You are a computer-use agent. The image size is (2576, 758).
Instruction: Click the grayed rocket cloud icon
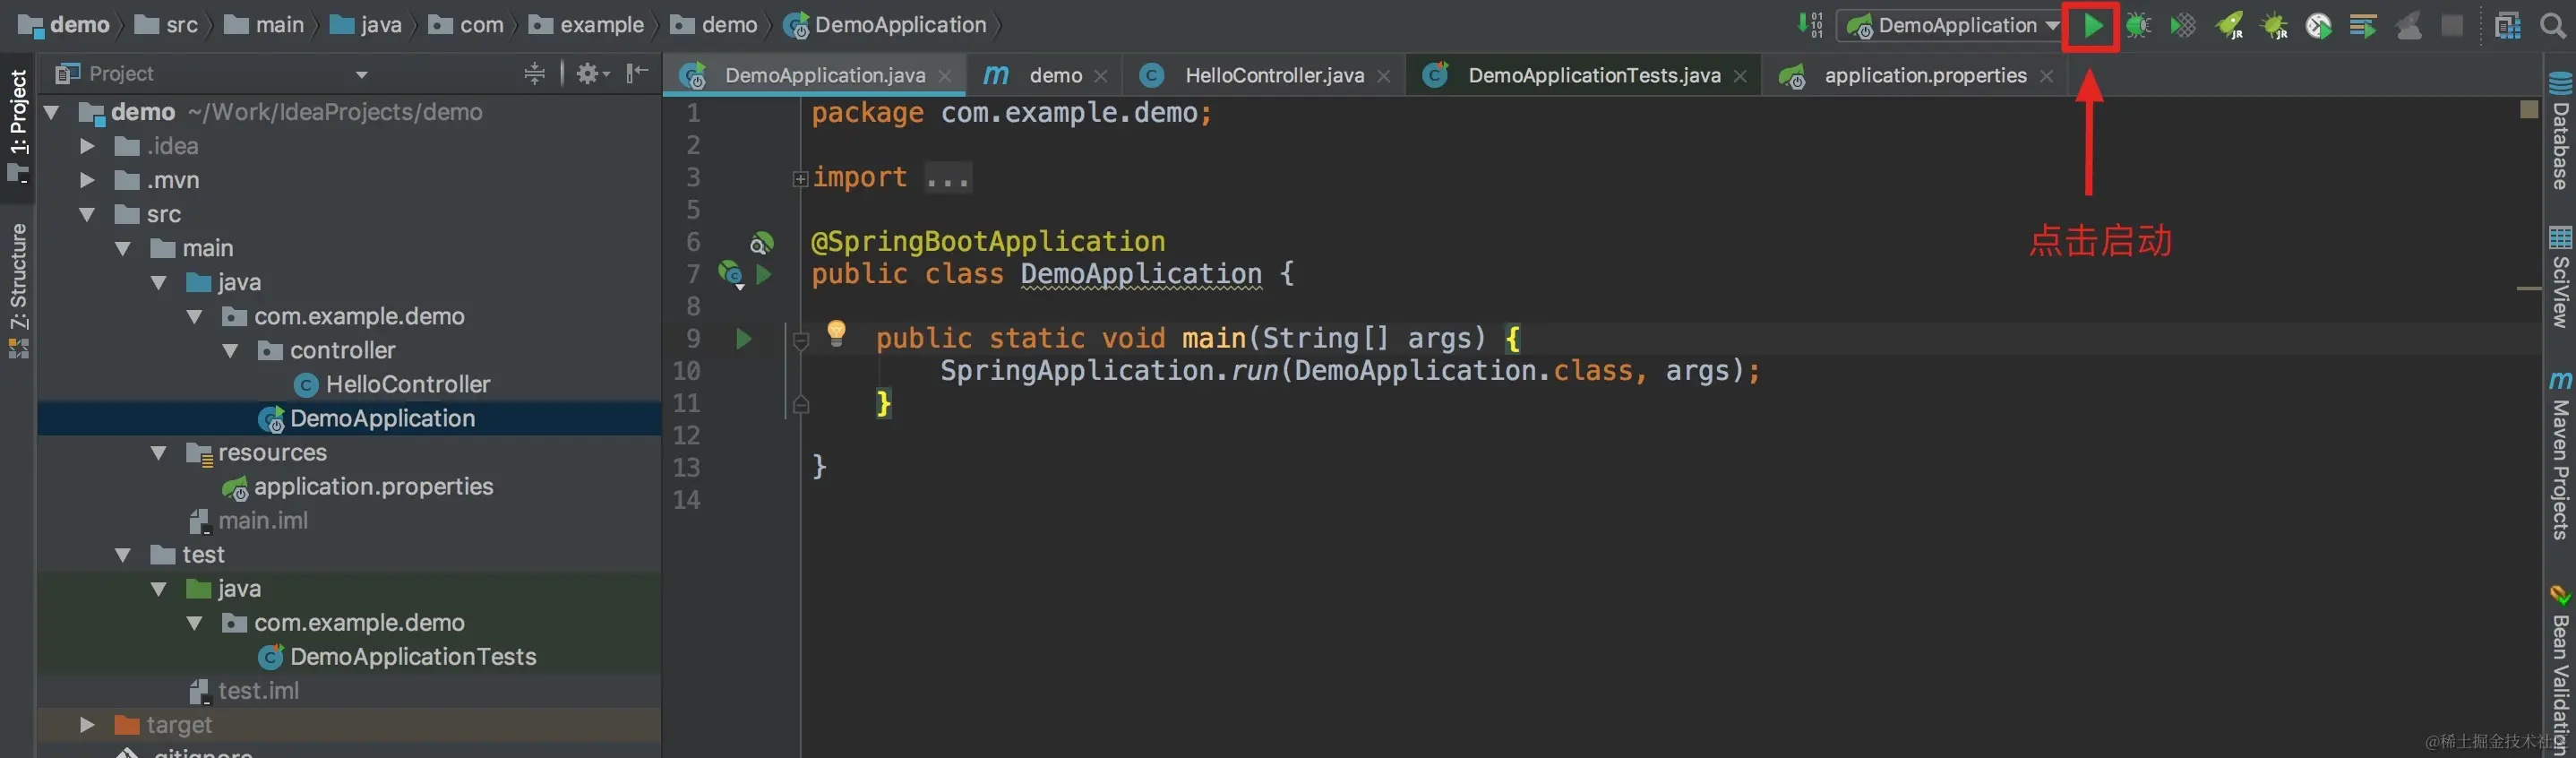point(2408,25)
